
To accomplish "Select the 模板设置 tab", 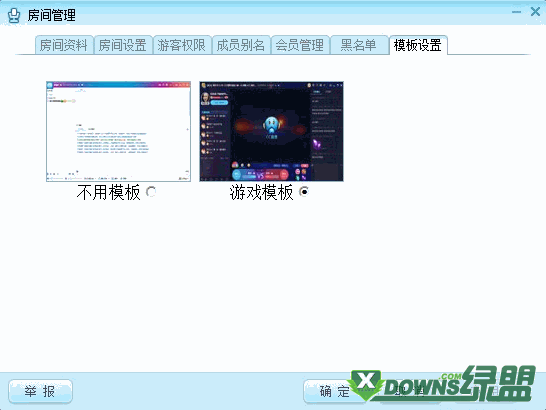I will 418,45.
